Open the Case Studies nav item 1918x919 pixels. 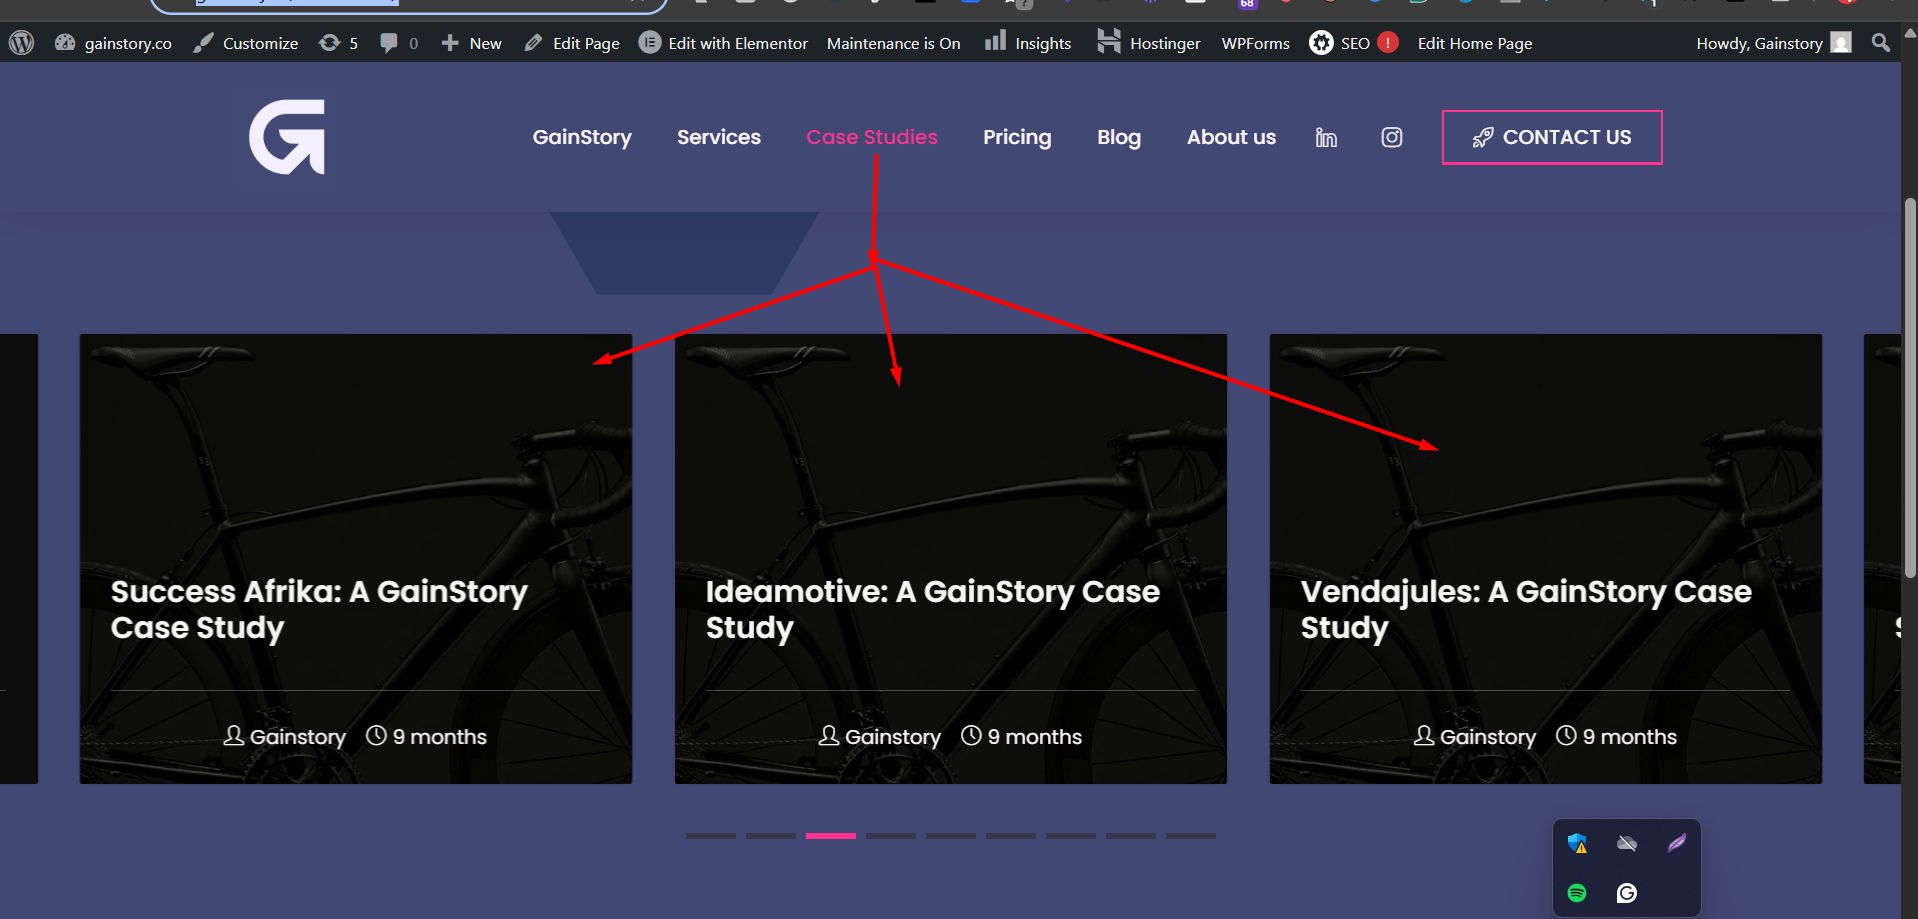pos(872,137)
